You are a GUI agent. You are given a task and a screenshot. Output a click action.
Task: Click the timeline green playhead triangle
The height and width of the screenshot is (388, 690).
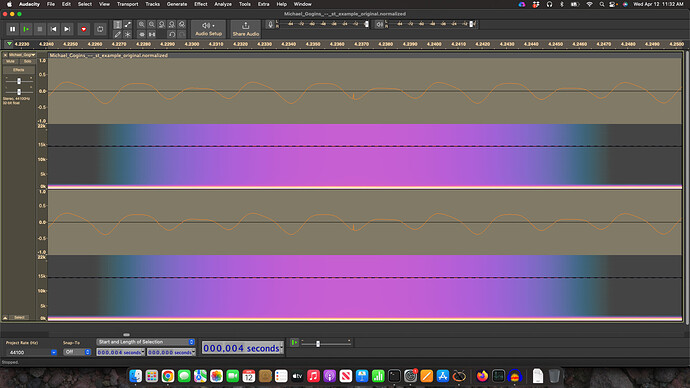pos(9,44)
